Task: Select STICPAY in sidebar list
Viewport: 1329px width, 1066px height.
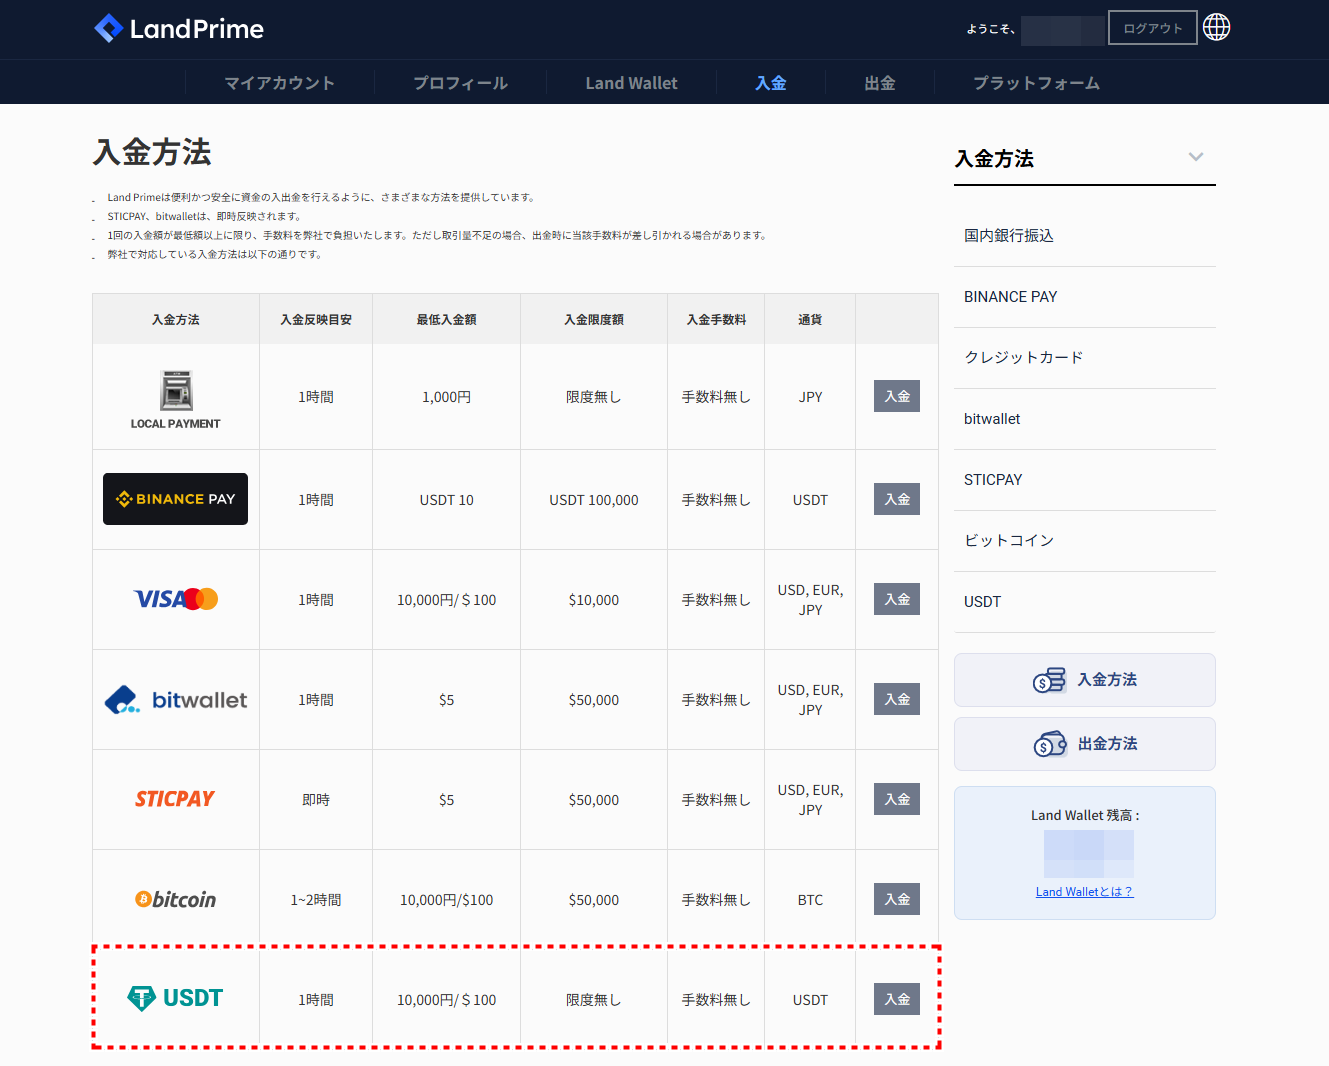Action: click(x=1085, y=480)
